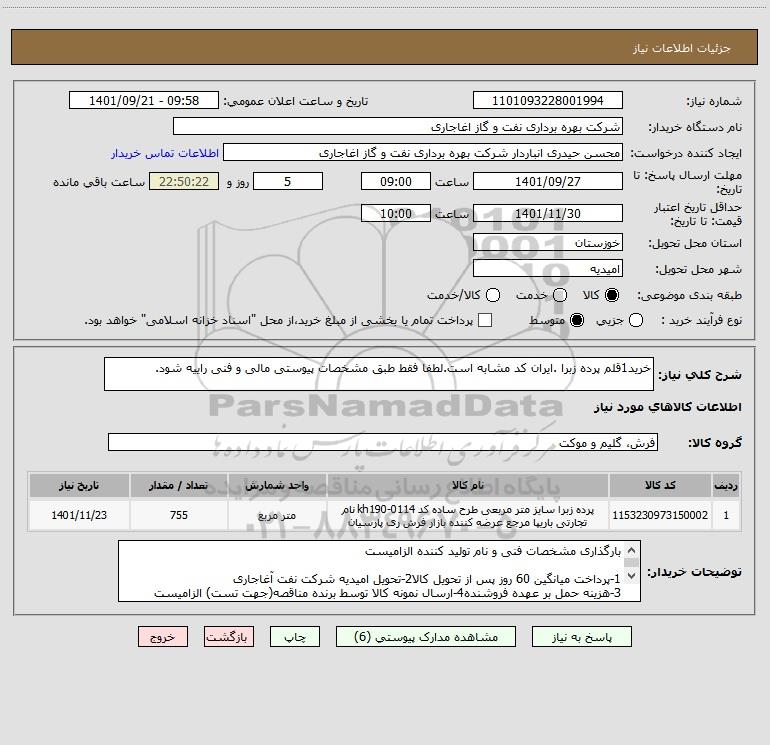The width and height of the screenshot is (770, 745).
Task: Click the کد کالا column header
Action: pyautogui.click(x=660, y=485)
